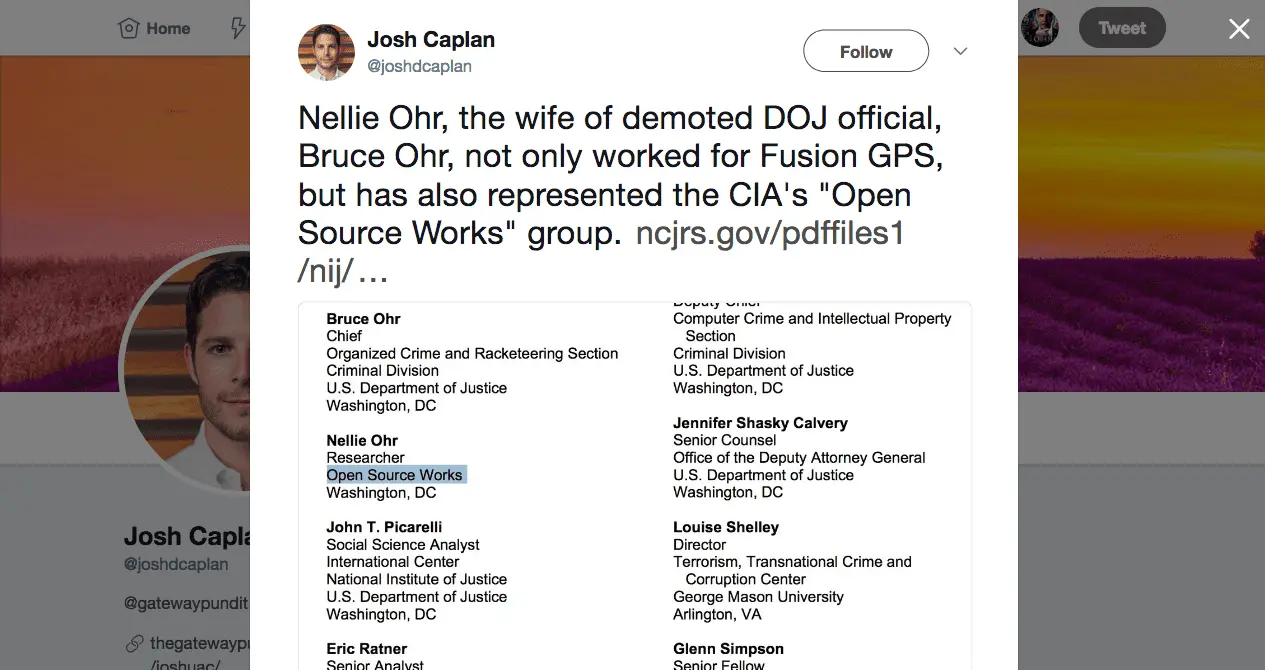This screenshot has height=670, width=1265.
Task: Click highlighted Open Source Works text
Action: (395, 475)
